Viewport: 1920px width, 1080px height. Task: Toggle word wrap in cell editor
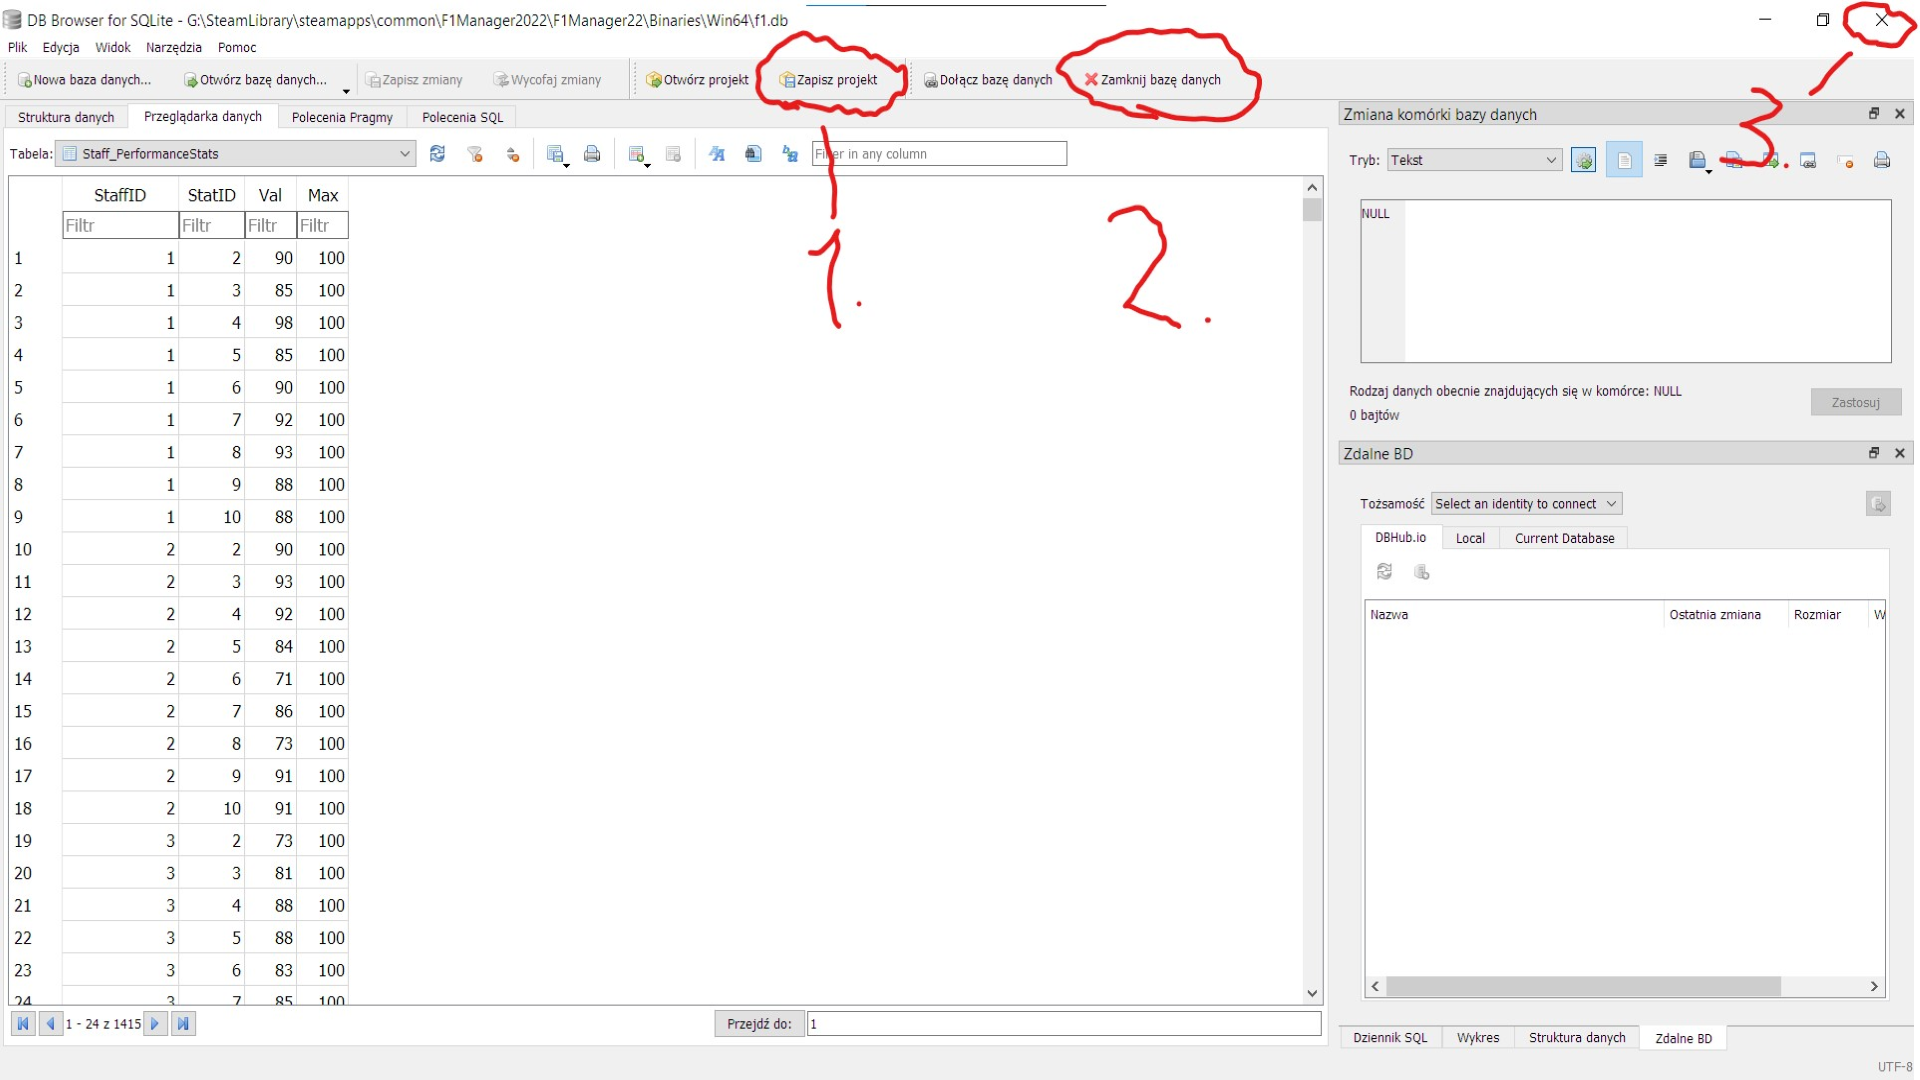tap(1624, 160)
